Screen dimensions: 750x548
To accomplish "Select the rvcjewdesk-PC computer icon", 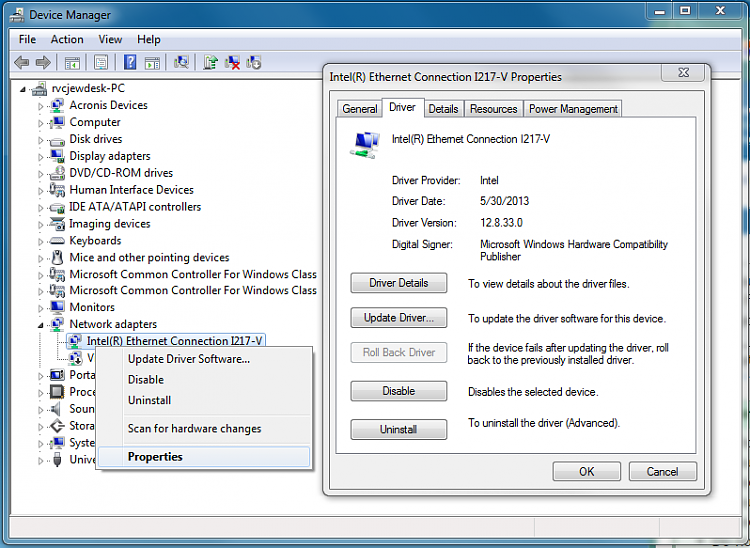I will [x=40, y=88].
